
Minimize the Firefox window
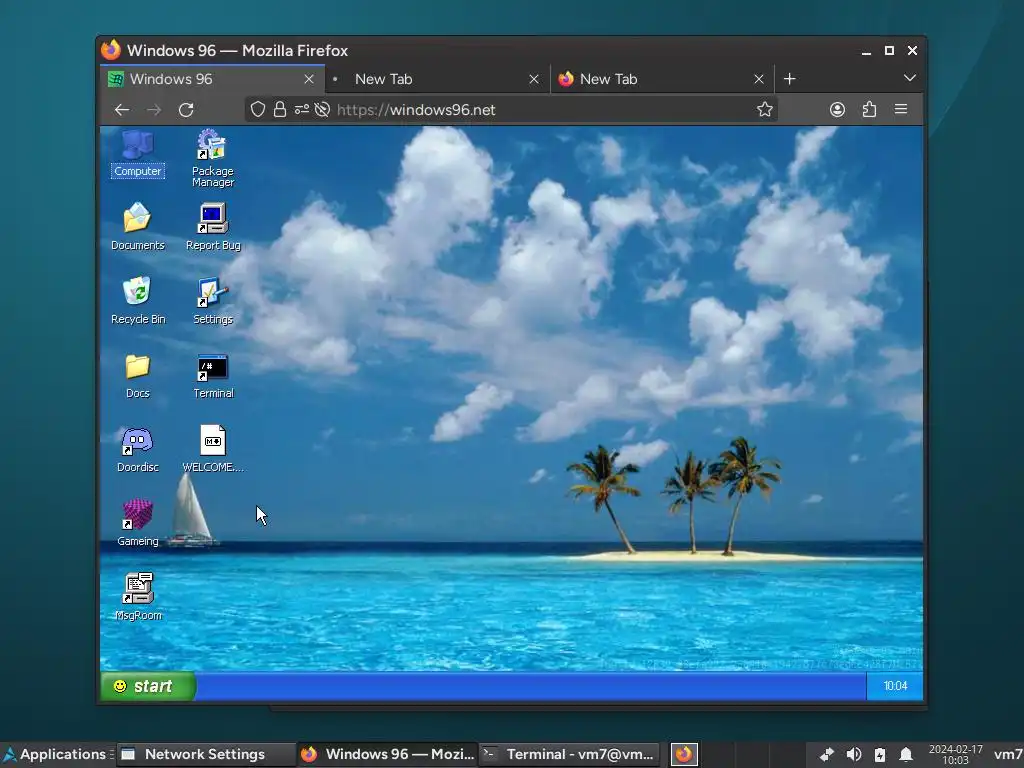pyautogui.click(x=867, y=51)
